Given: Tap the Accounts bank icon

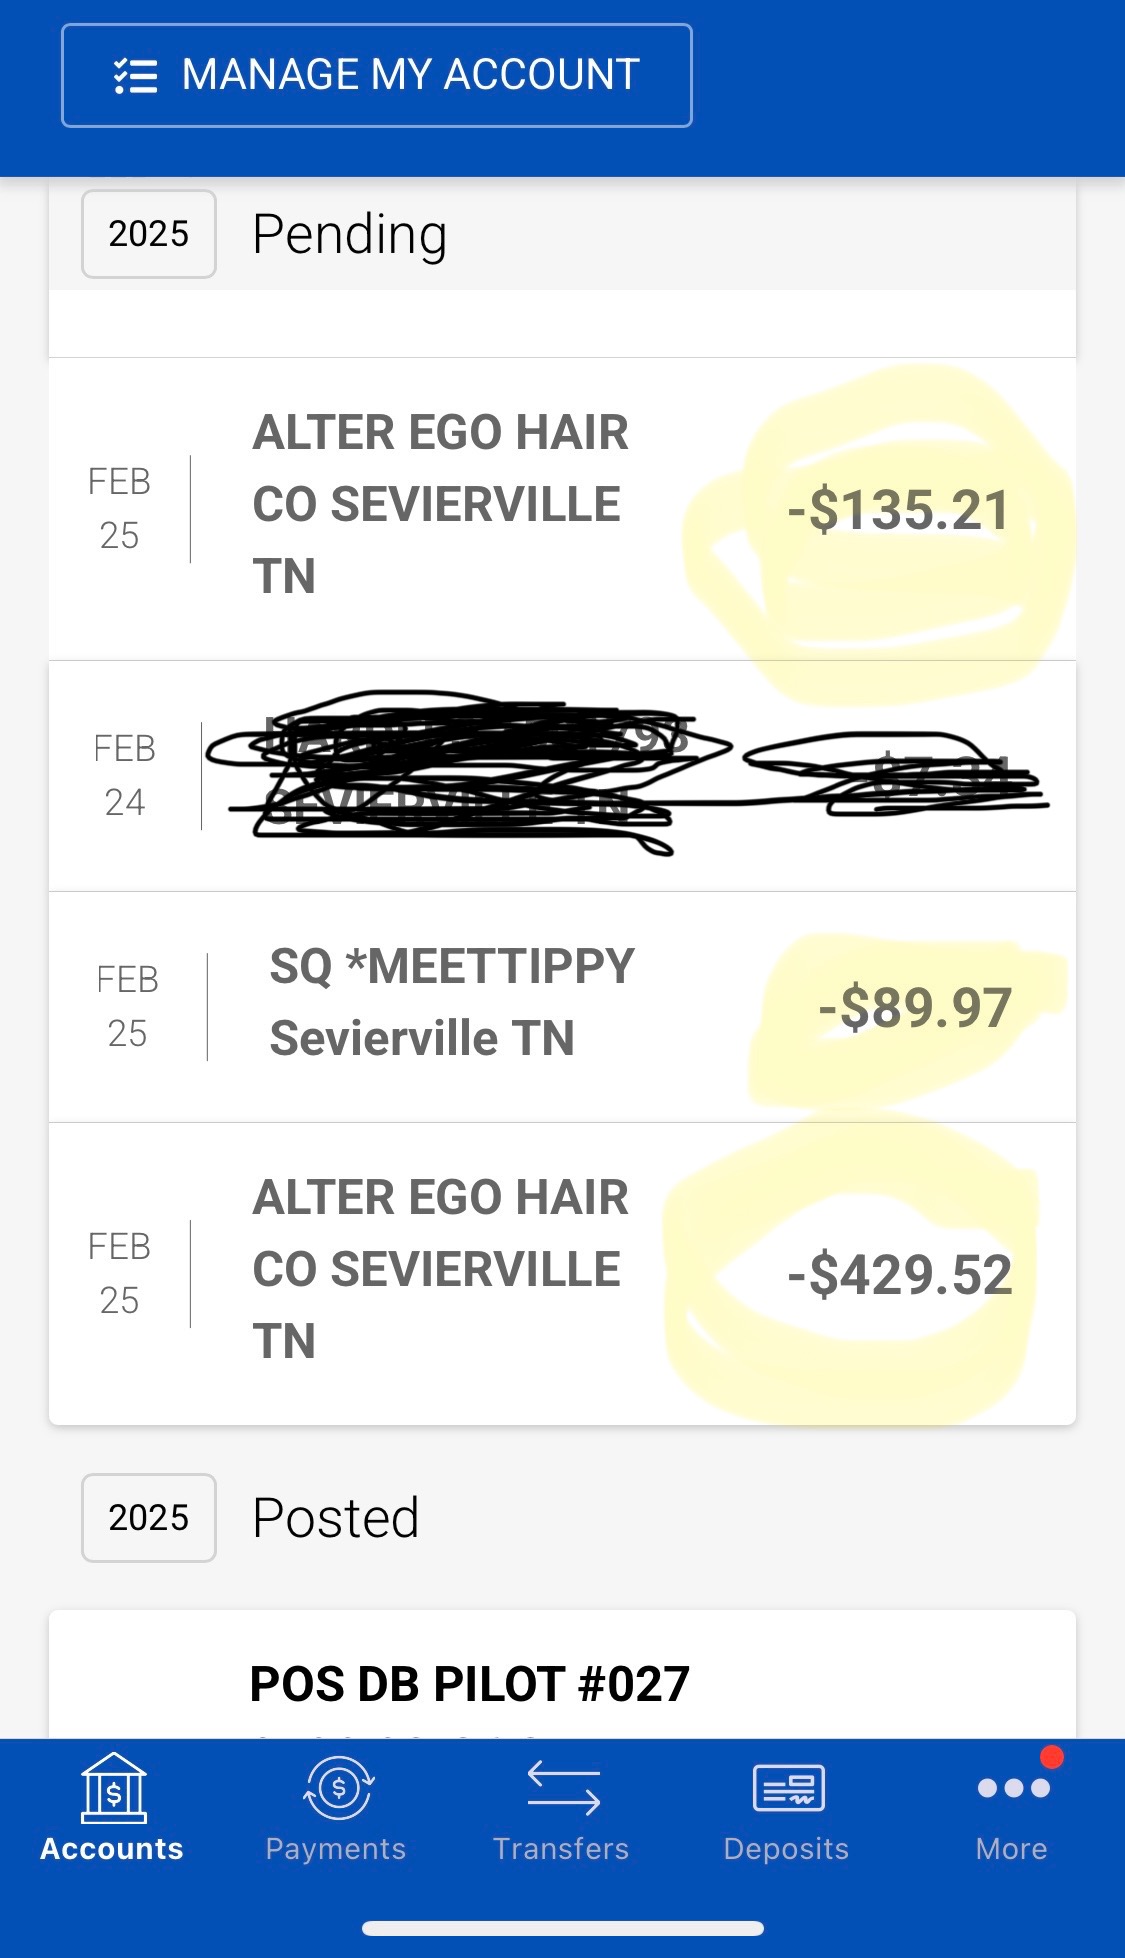Looking at the screenshot, I should click(113, 1787).
